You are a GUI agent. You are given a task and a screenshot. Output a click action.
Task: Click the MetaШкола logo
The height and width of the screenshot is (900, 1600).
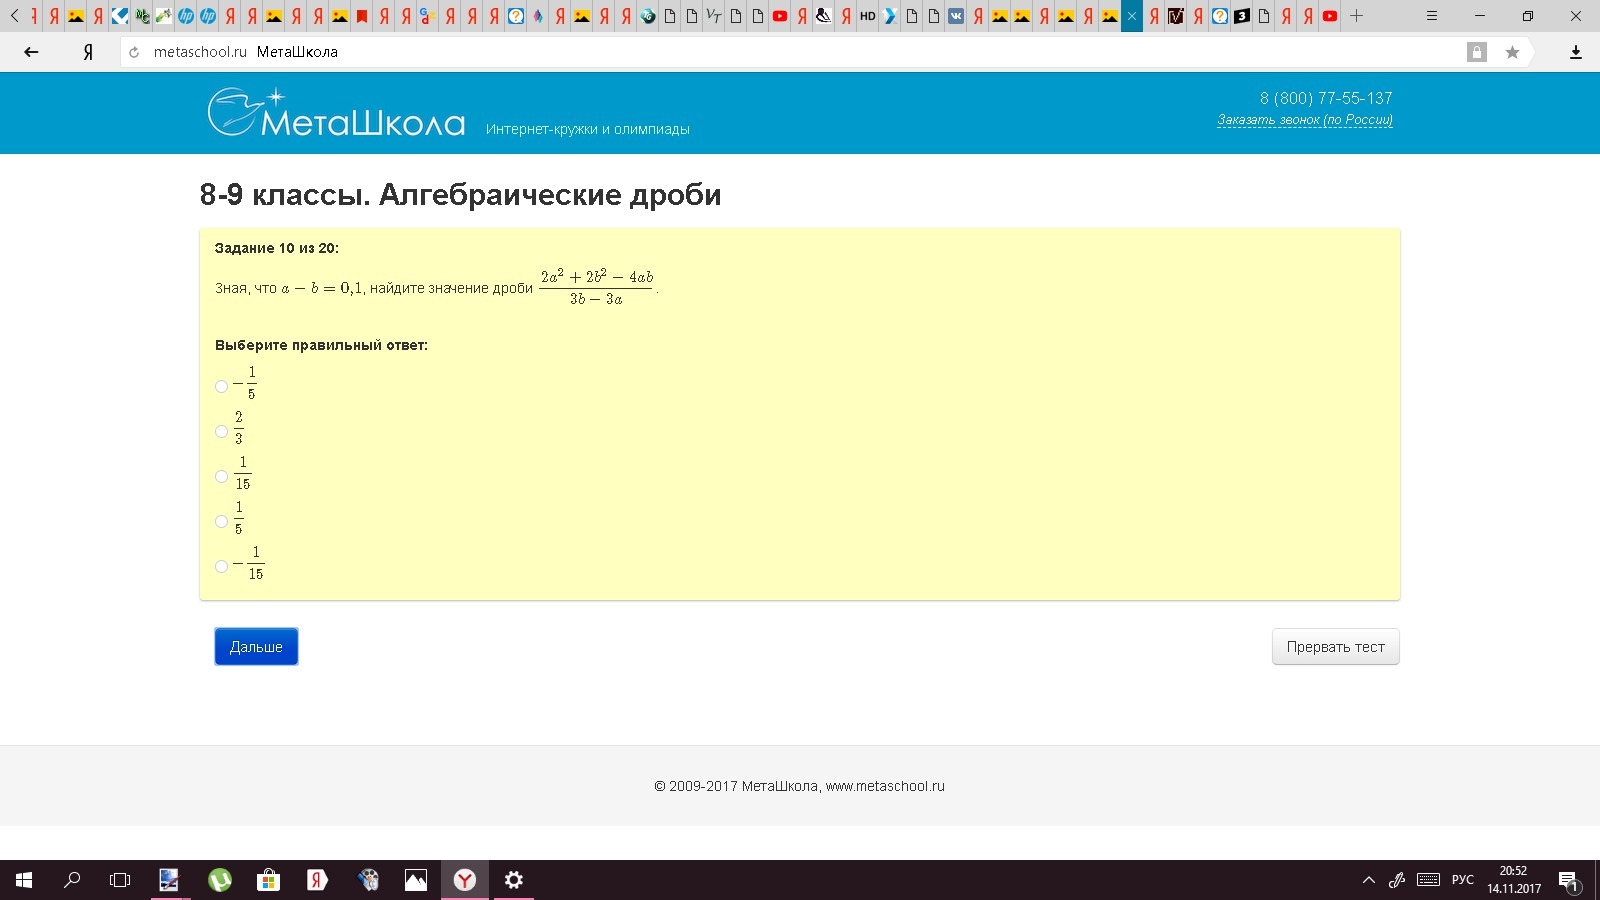tap(336, 112)
